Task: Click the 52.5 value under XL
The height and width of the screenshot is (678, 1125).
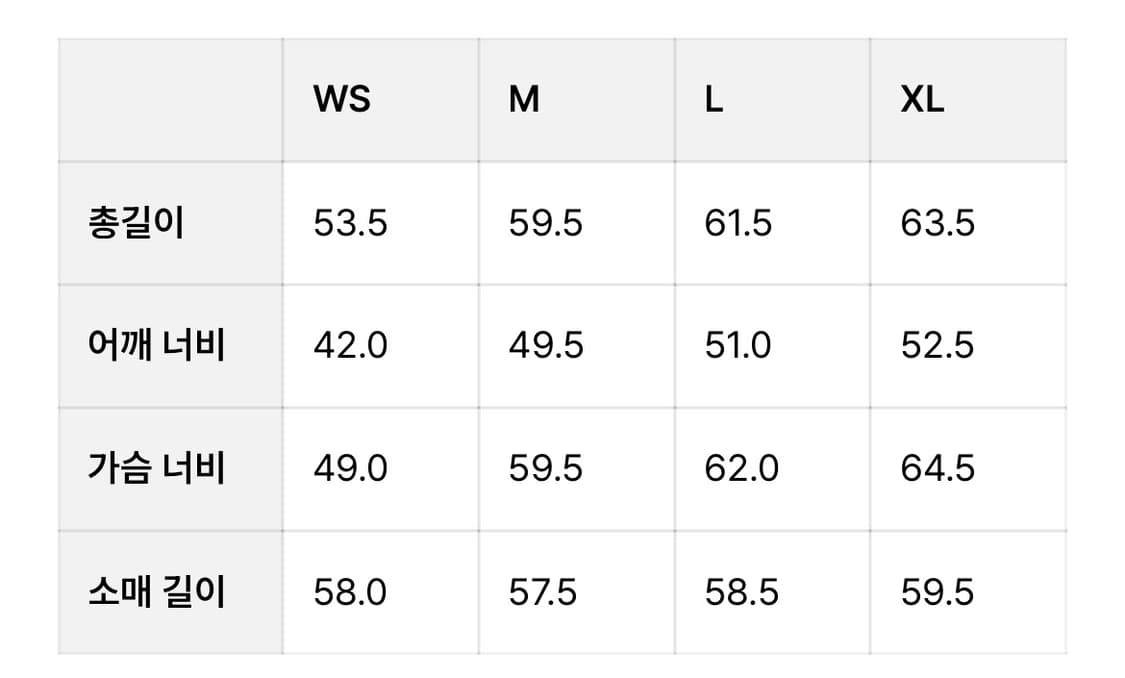Action: pyautogui.click(x=937, y=346)
